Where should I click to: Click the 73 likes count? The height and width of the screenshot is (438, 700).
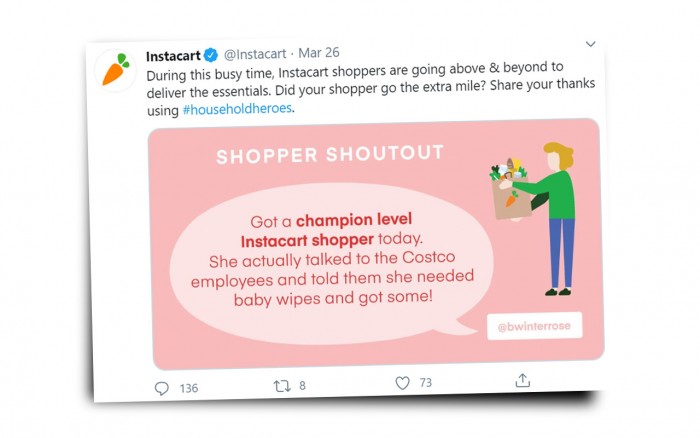coord(426,382)
